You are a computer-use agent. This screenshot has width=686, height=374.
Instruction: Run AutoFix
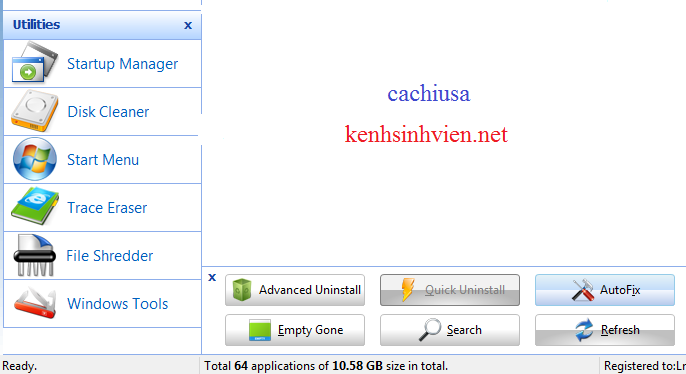tap(605, 290)
